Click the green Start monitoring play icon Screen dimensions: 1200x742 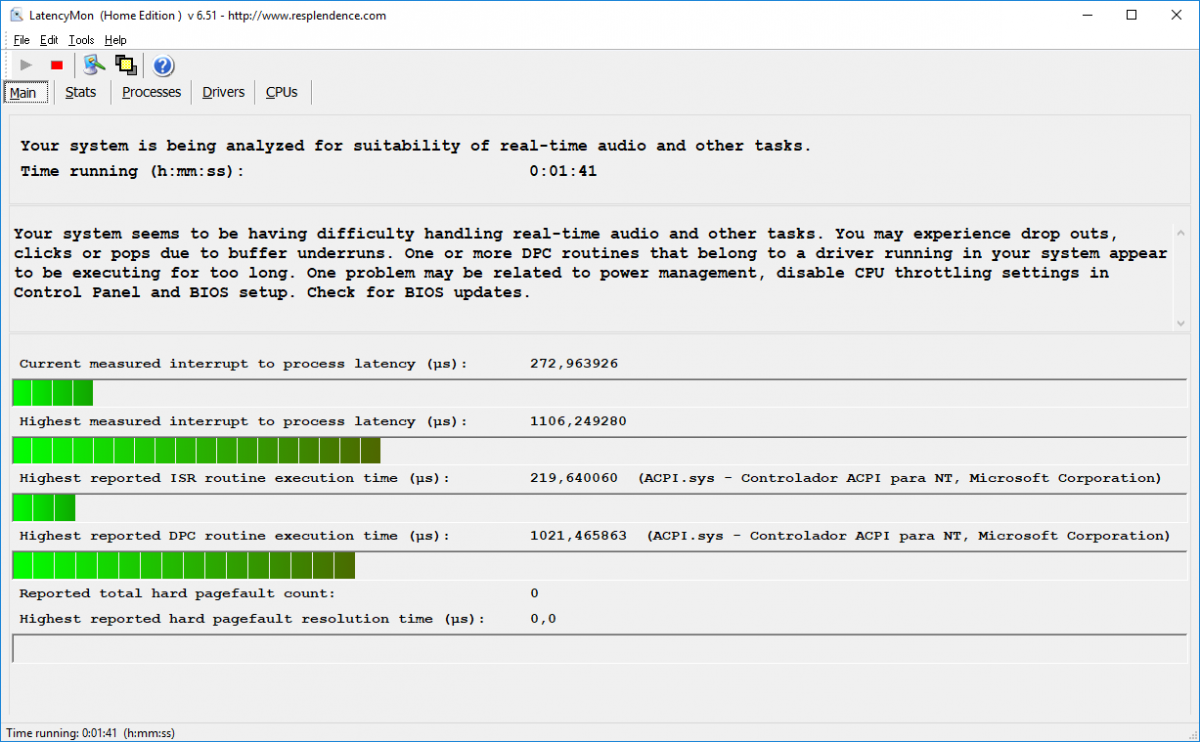[x=26, y=65]
